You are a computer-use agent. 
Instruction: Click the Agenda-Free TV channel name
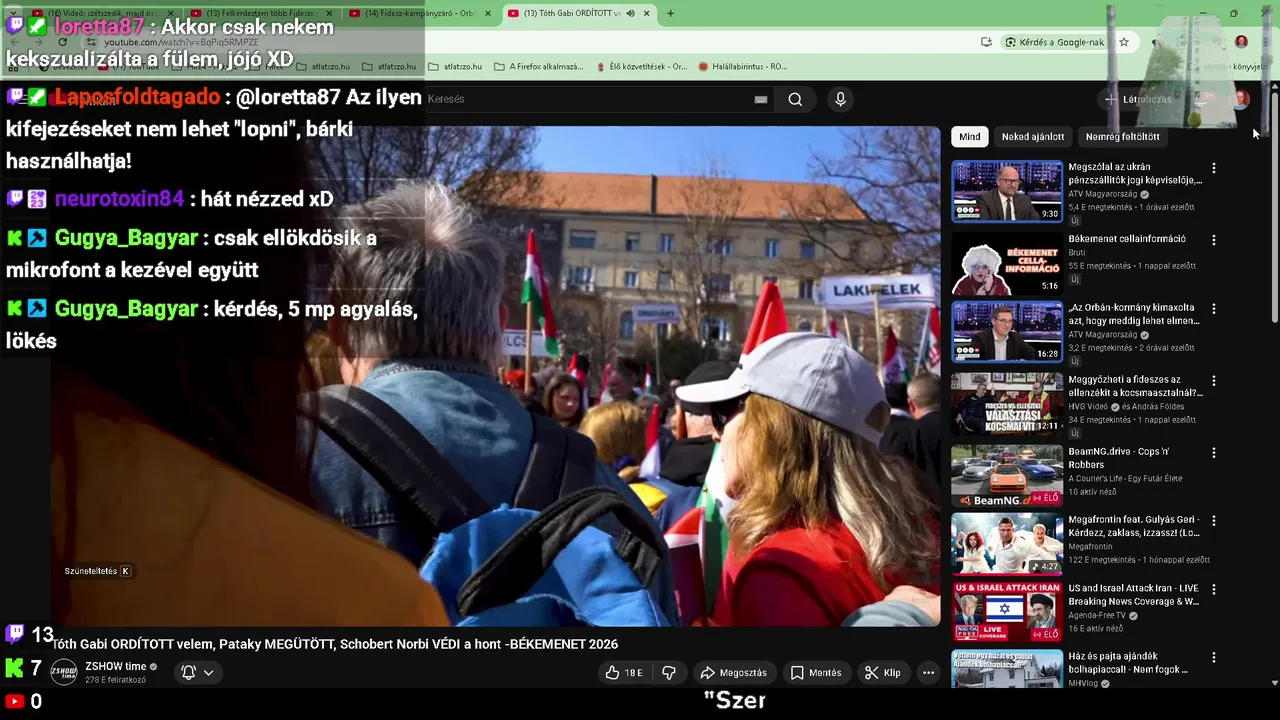point(1099,615)
